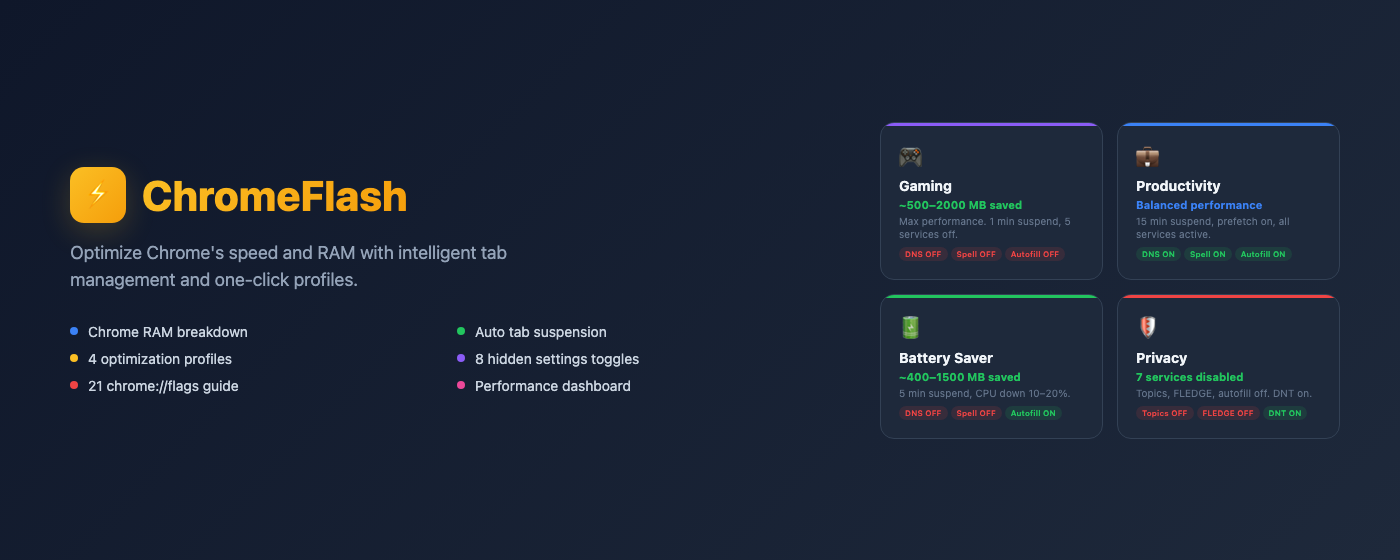The height and width of the screenshot is (560, 1400).
Task: Toggle the DNT ON tag
Action: [1284, 413]
